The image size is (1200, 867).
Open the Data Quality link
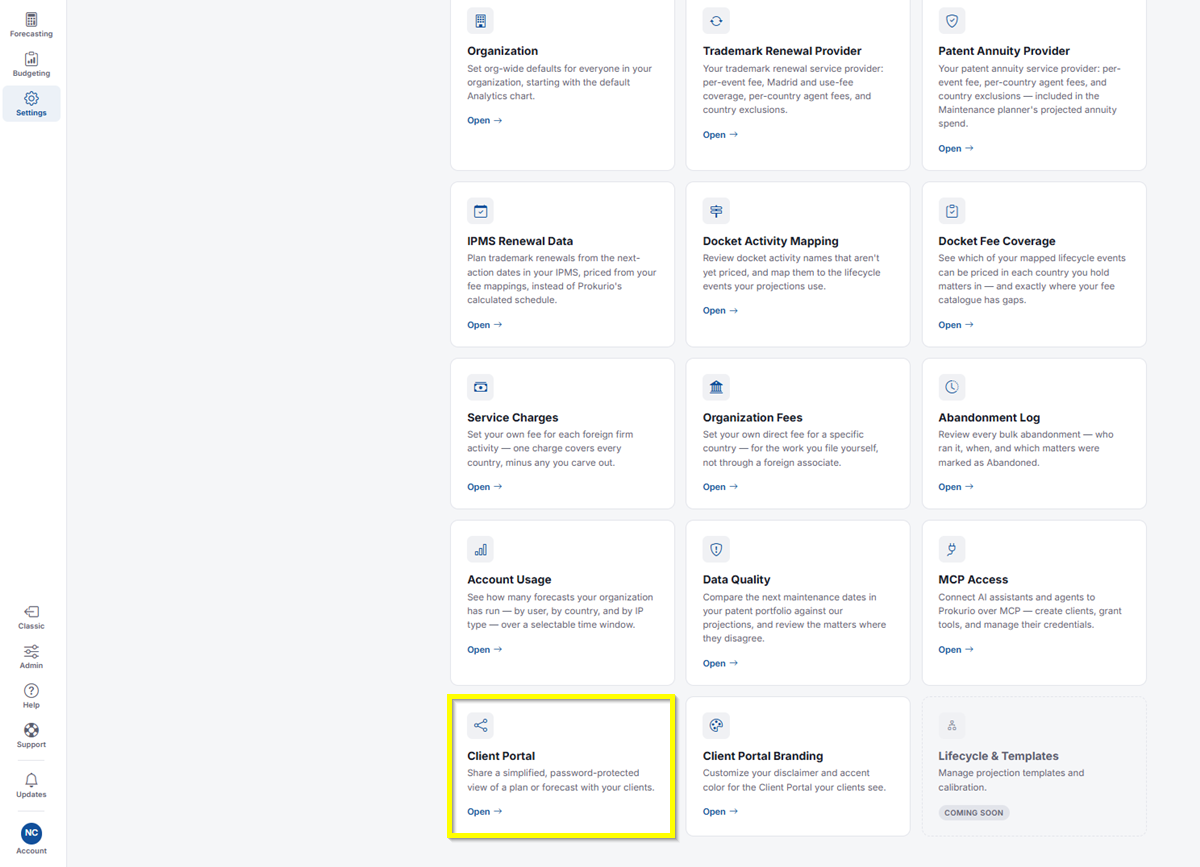pyautogui.click(x=720, y=663)
